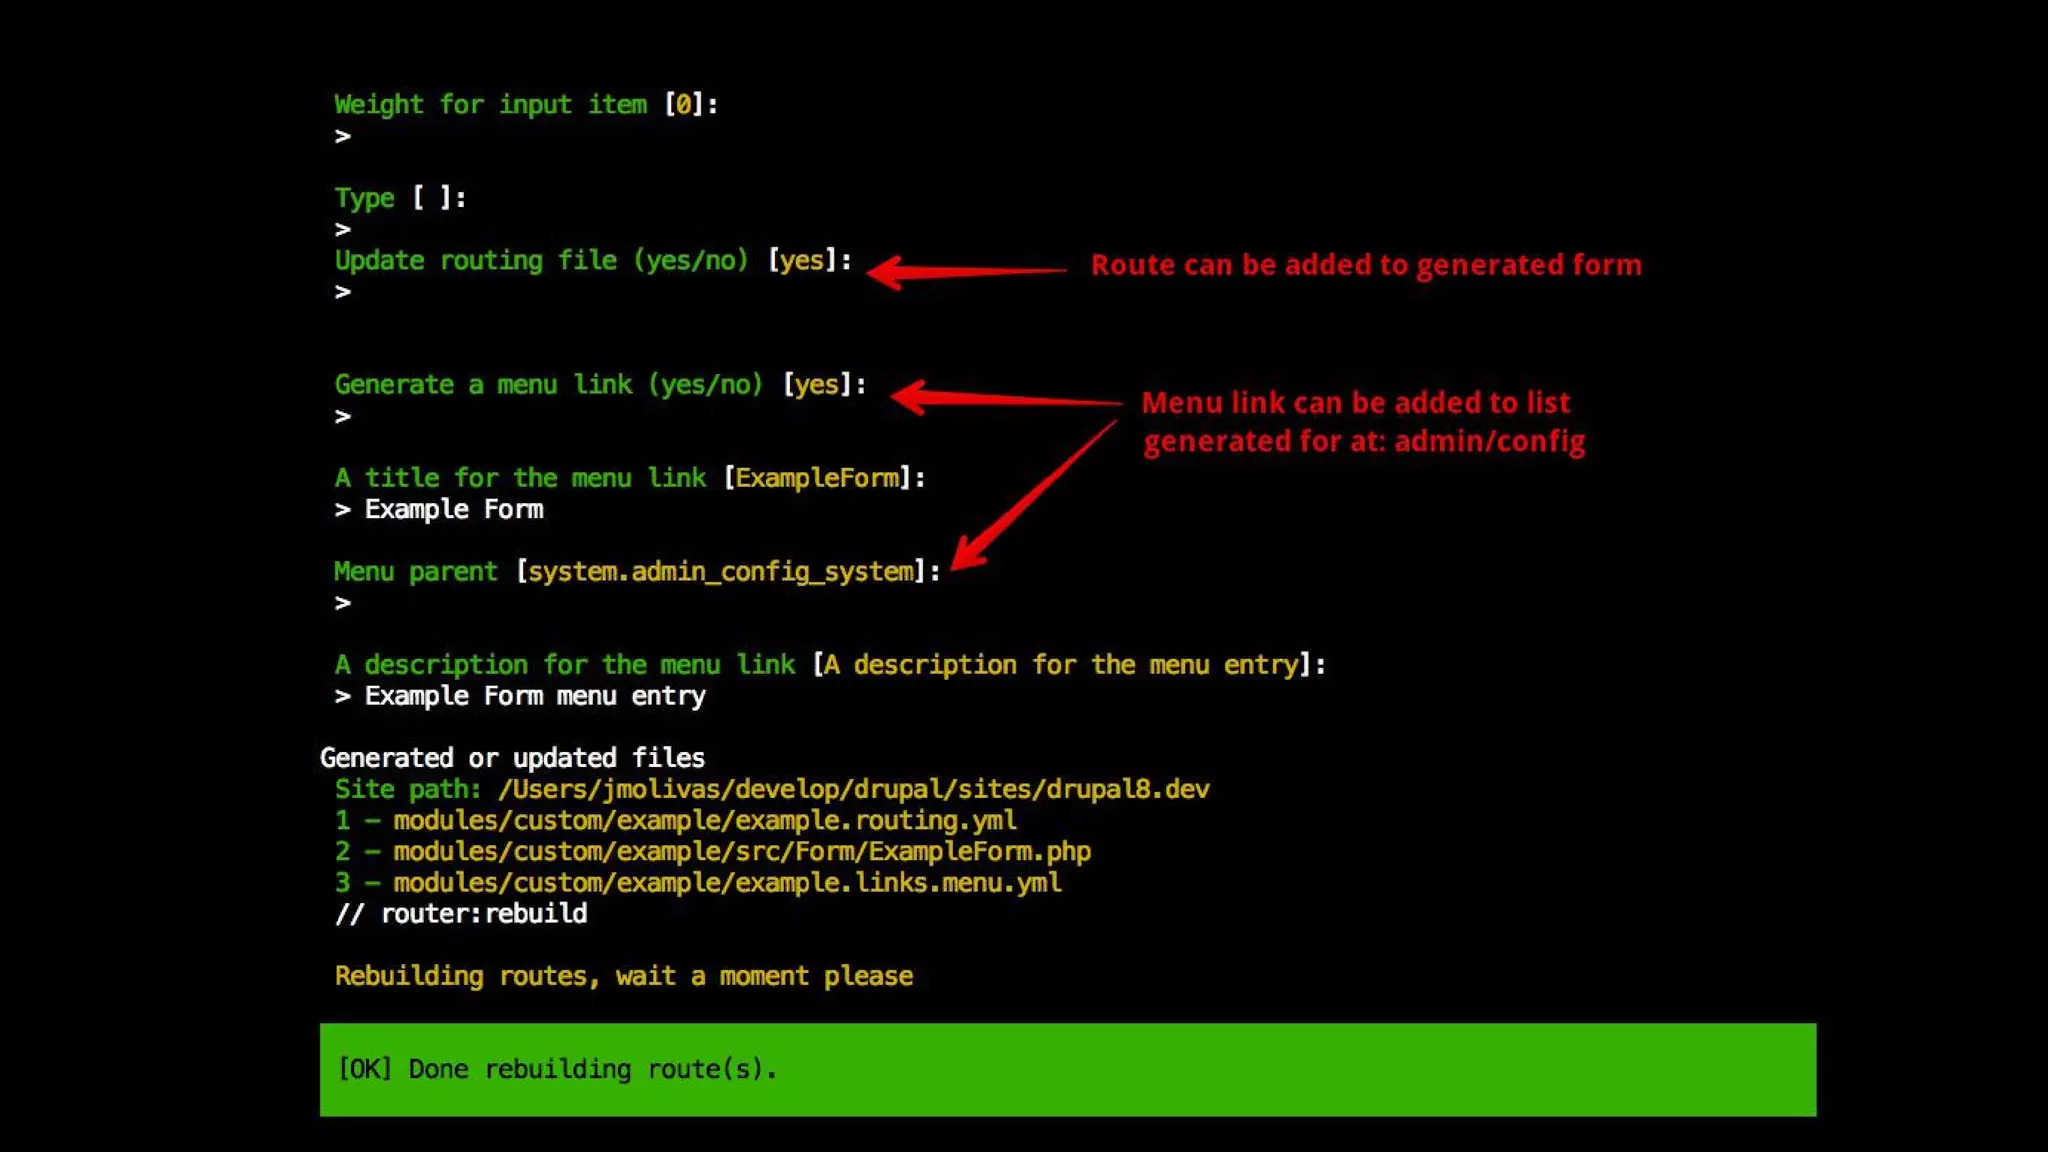Click the example.routing.yml file path
The width and height of the screenshot is (2048, 1152).
pyautogui.click(x=704, y=820)
